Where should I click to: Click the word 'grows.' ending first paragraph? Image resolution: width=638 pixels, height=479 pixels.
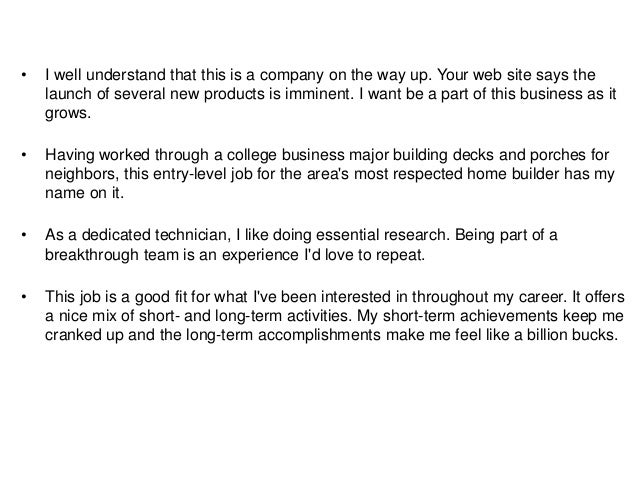coord(68,114)
